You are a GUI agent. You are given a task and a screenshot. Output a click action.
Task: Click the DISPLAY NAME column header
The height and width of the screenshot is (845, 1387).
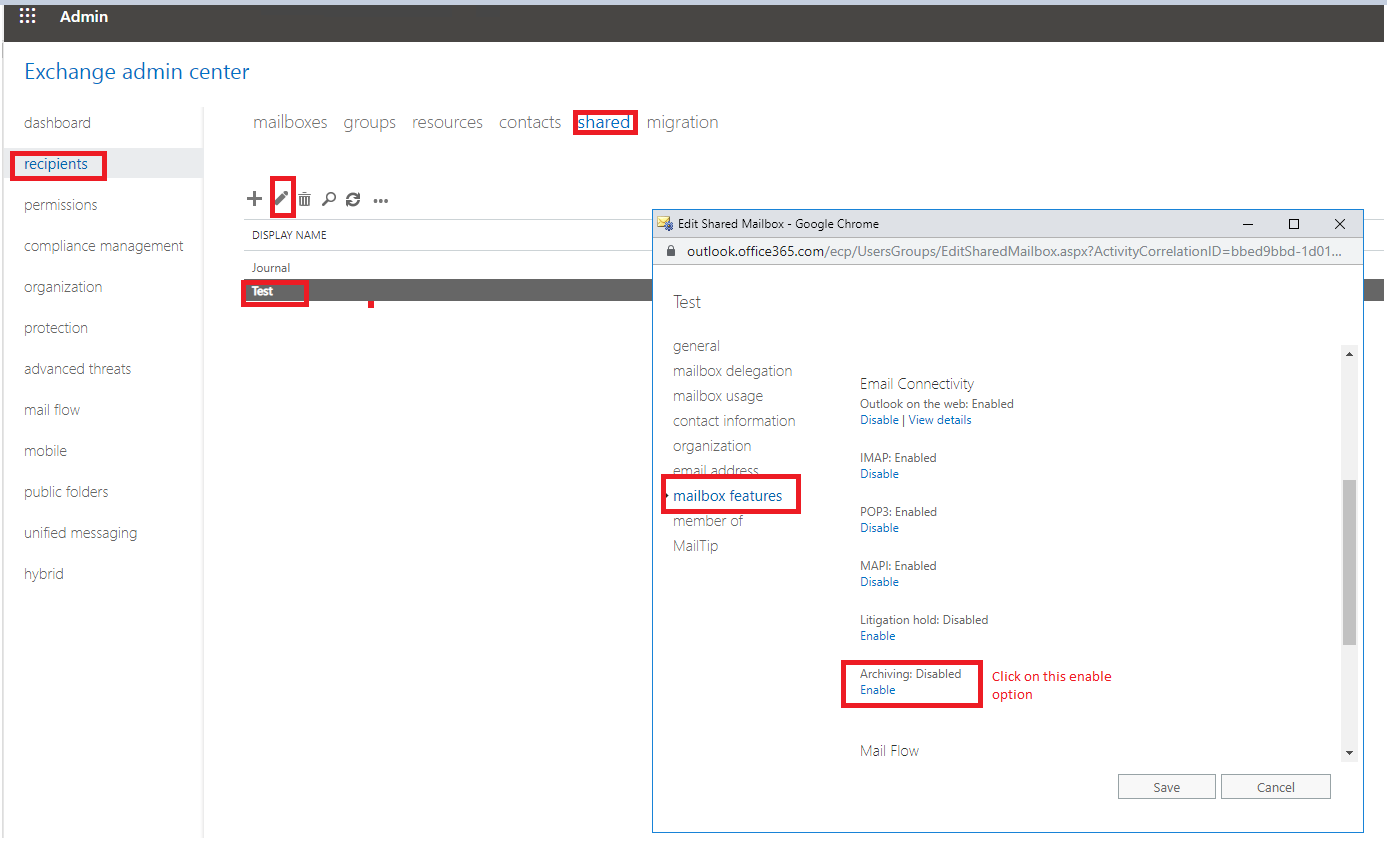click(289, 235)
